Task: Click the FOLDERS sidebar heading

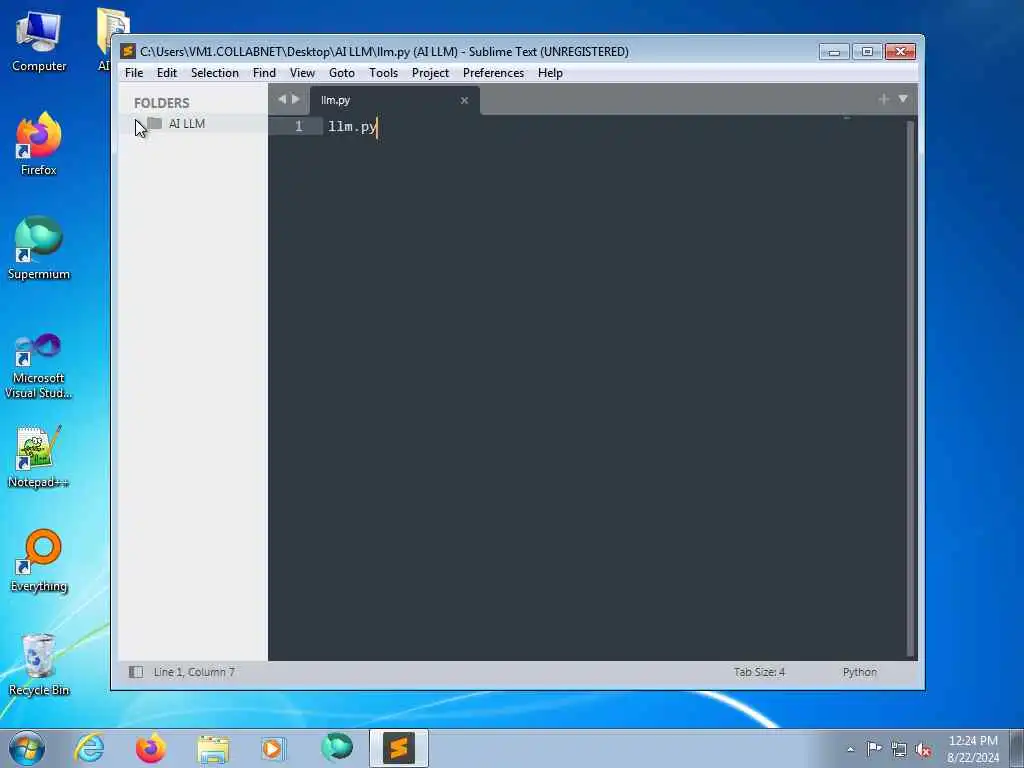Action: click(161, 103)
